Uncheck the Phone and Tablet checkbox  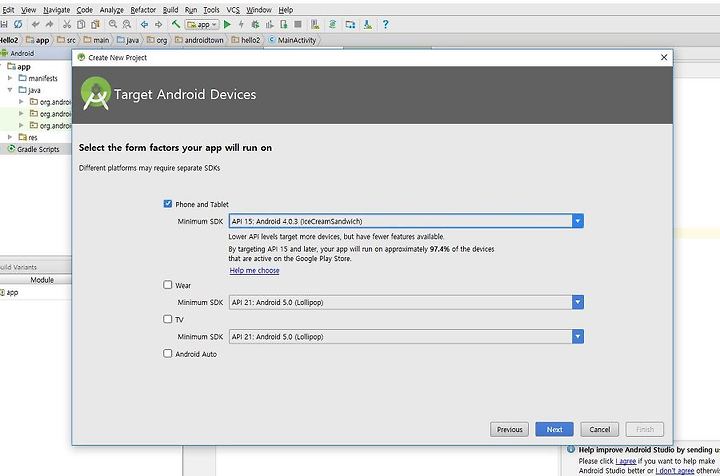tap(168, 204)
